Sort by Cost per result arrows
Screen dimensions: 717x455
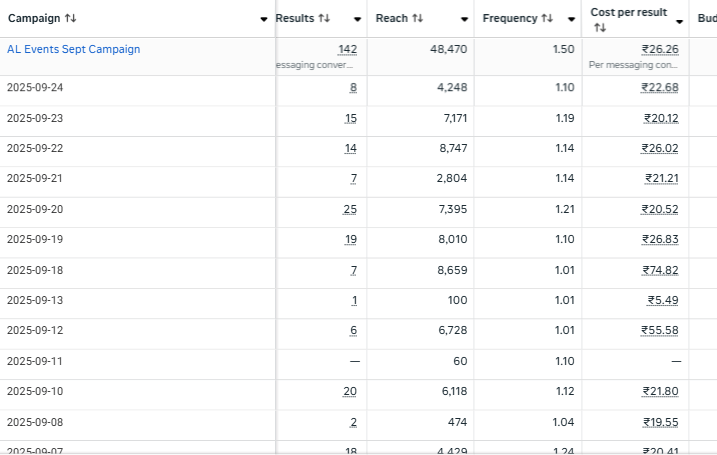tap(599, 28)
